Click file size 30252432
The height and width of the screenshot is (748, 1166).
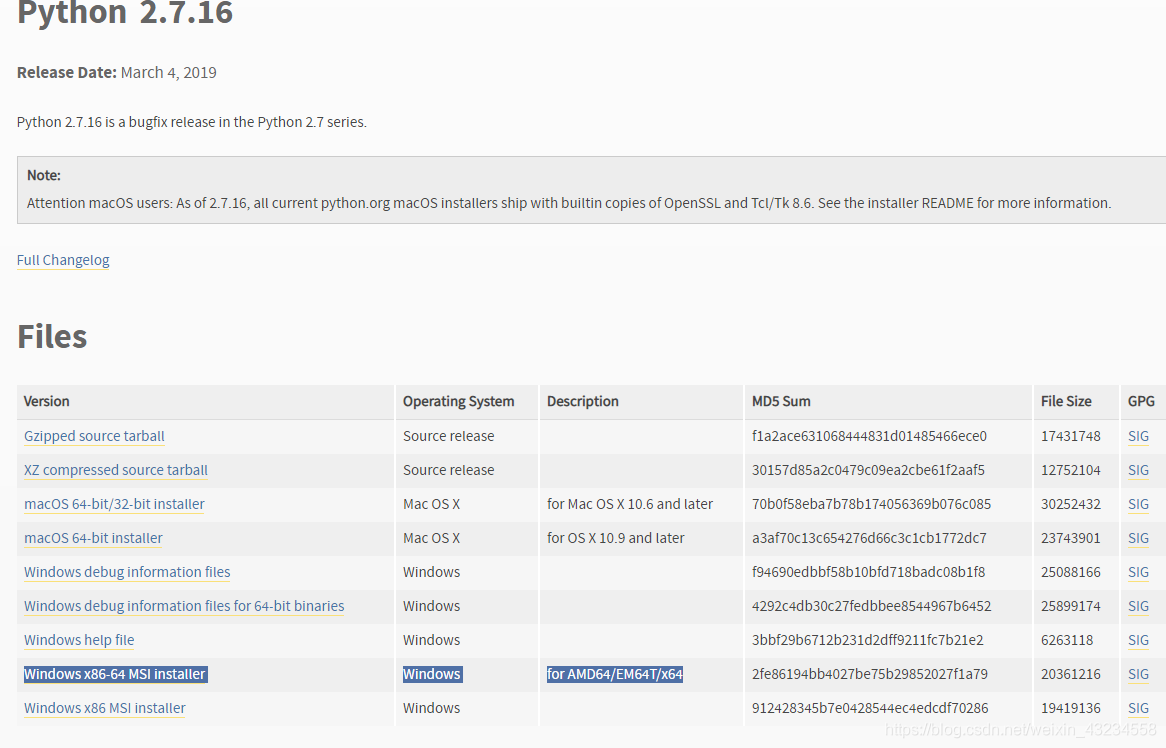point(1071,504)
